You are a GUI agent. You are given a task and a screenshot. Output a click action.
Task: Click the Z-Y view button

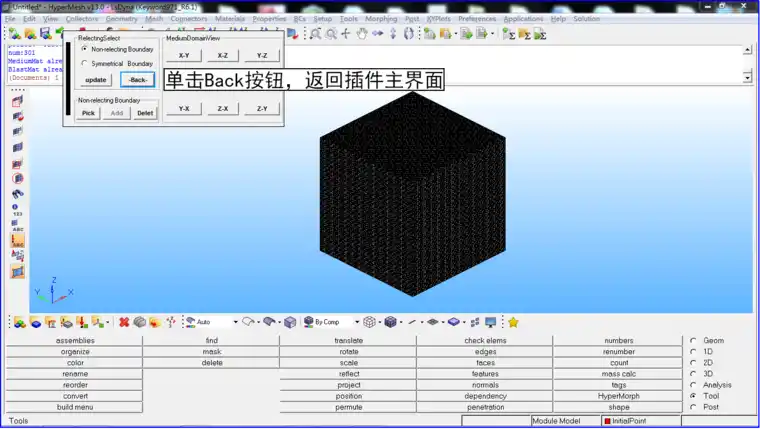tap(262, 109)
